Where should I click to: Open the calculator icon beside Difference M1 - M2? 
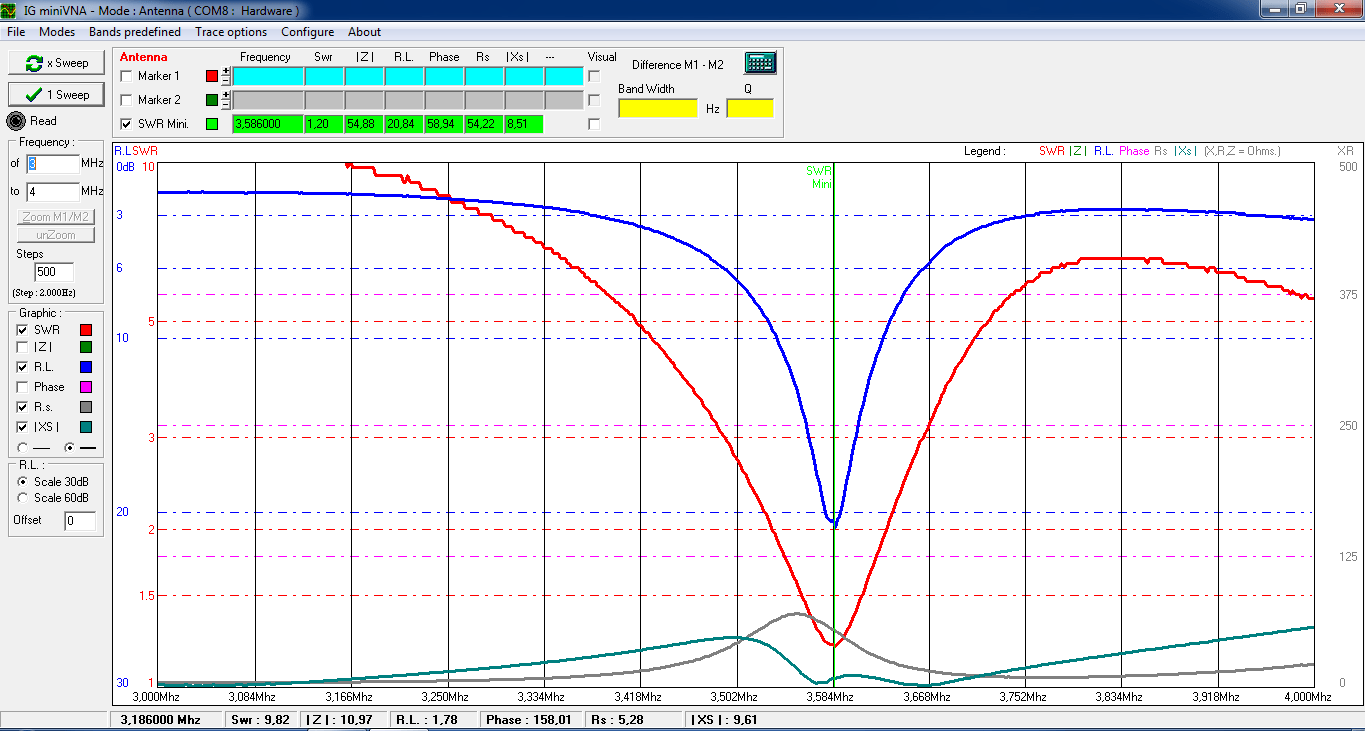tap(760, 63)
